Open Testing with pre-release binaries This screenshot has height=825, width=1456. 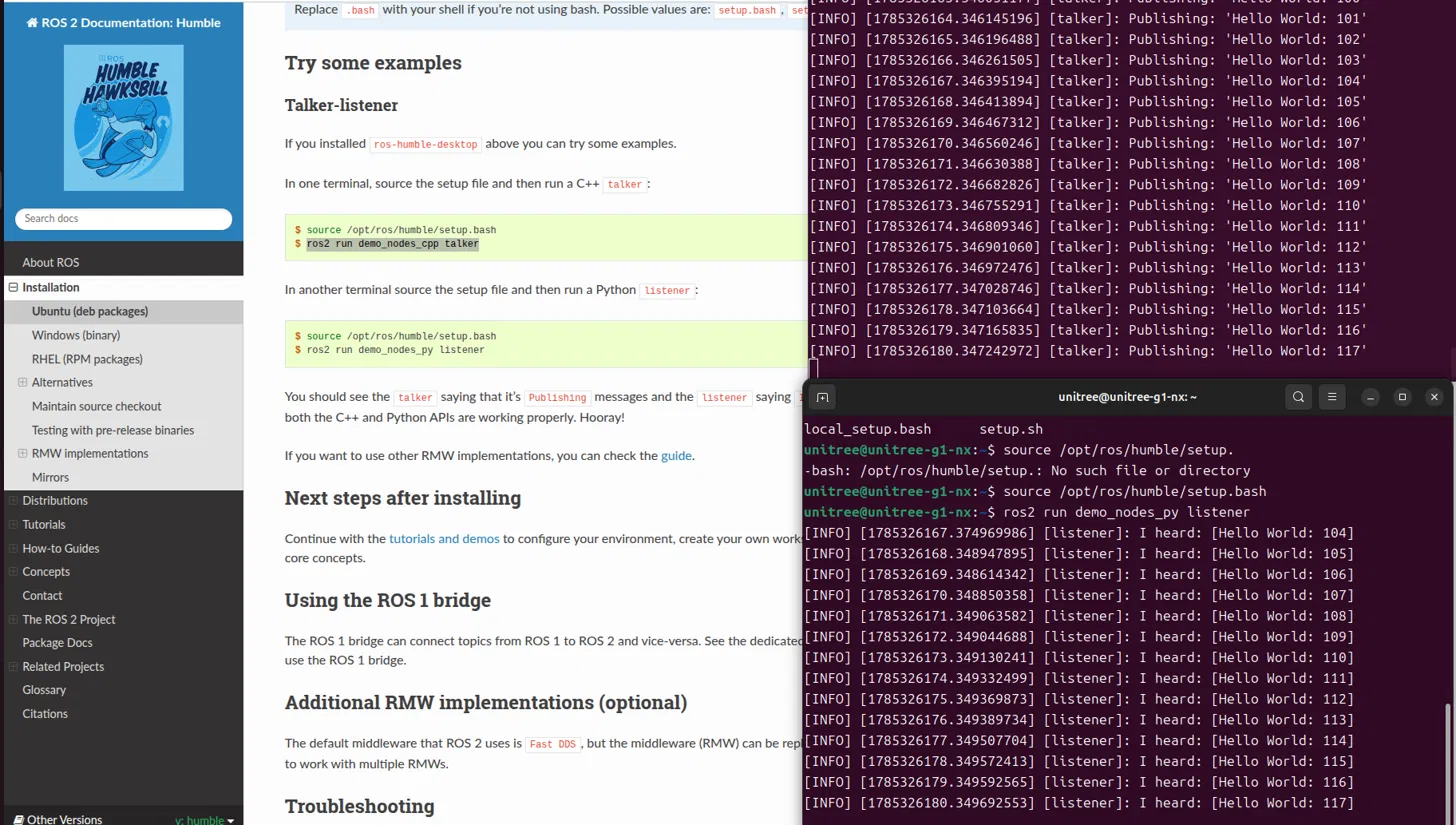(113, 431)
